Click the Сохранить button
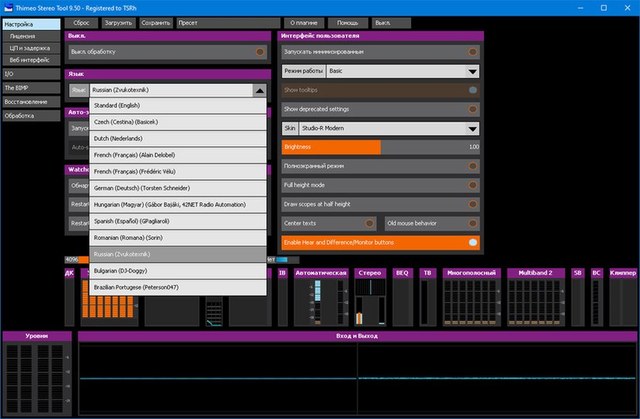Screen dimensions: 640x419 tap(158, 21)
